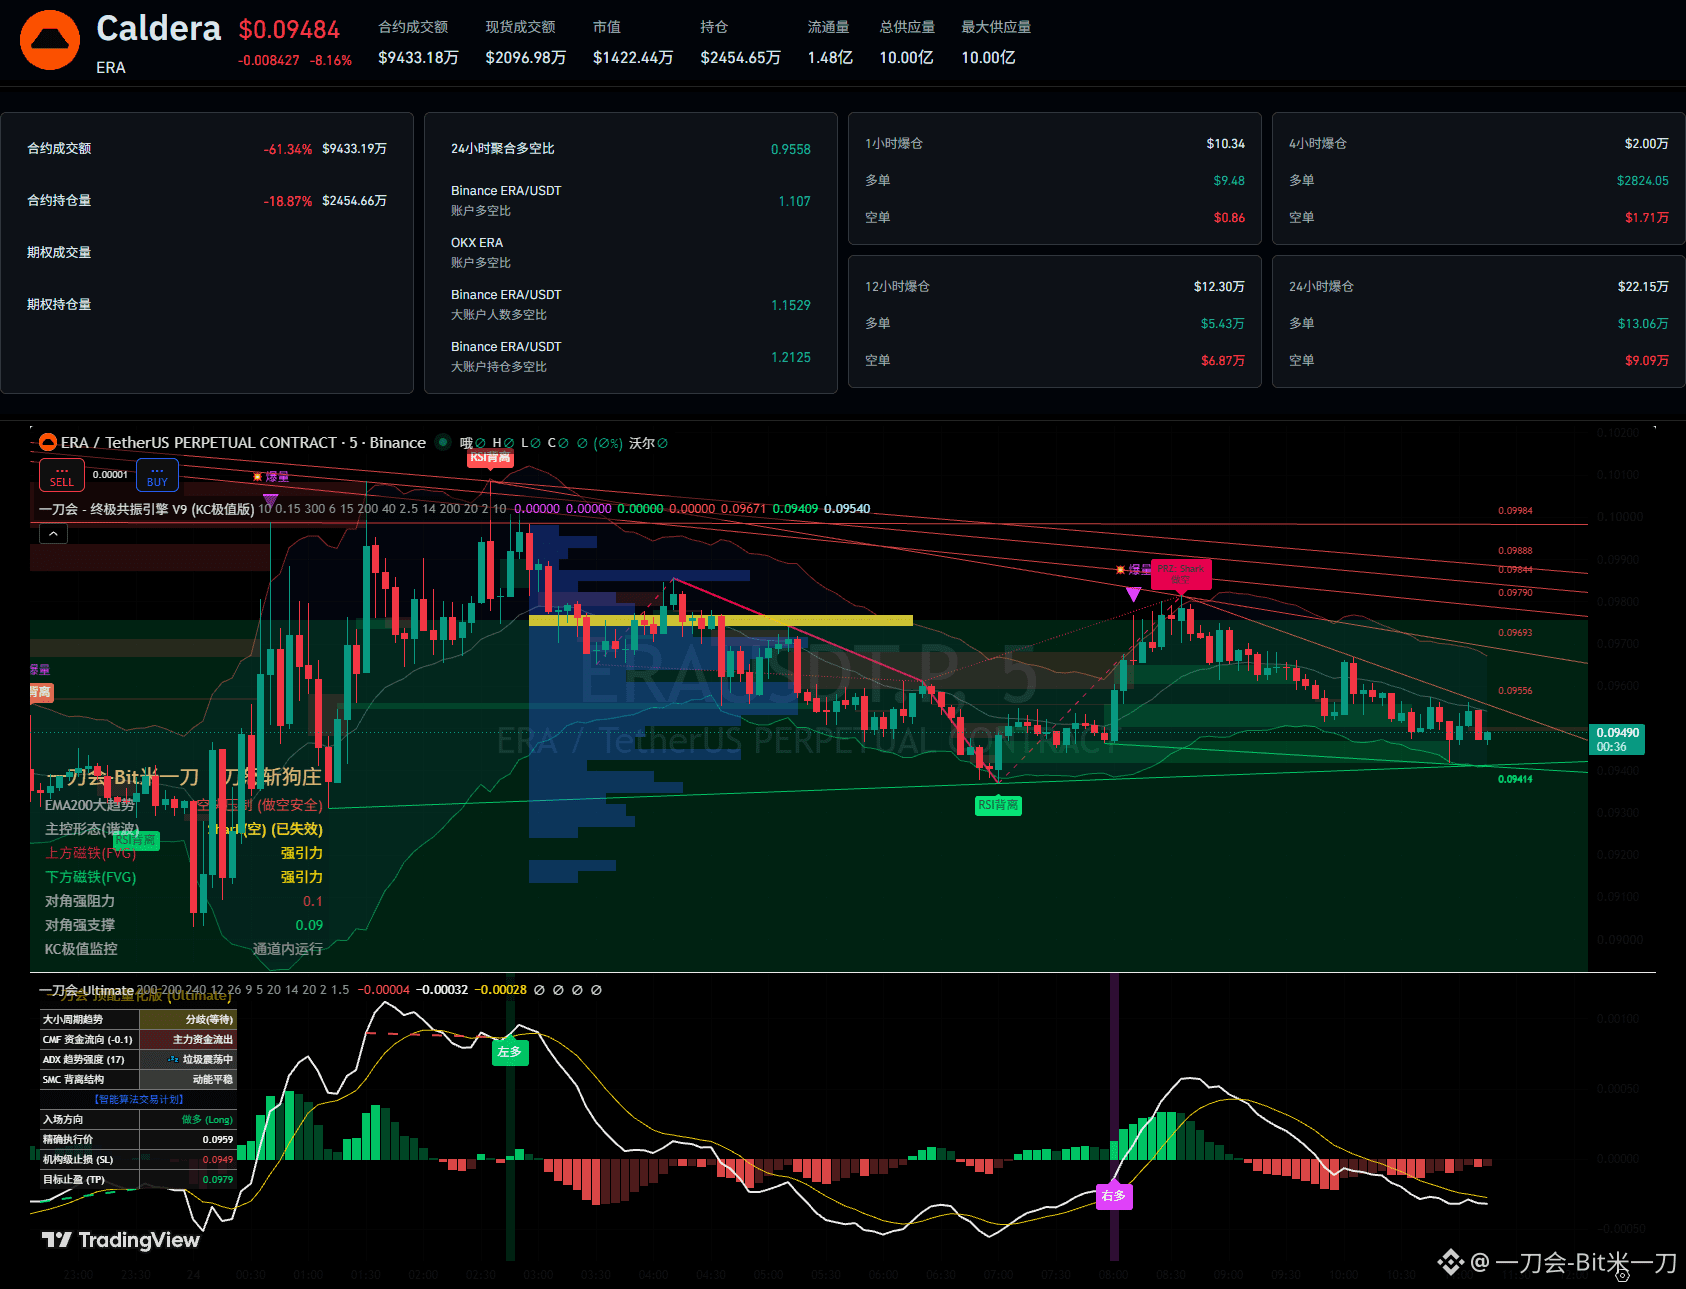Click the 市值 value $1422.44万
The height and width of the screenshot is (1289, 1686).
pos(633,58)
